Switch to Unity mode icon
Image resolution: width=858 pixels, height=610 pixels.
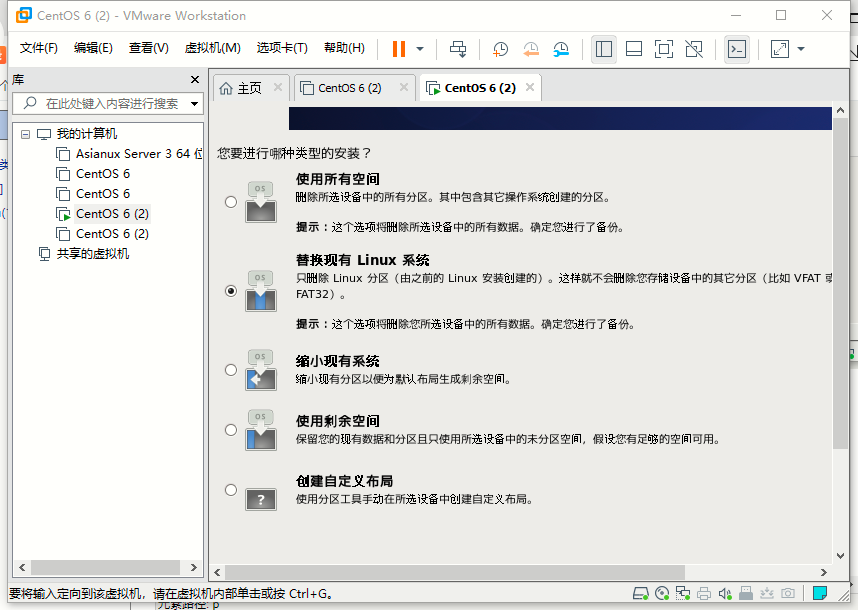pos(694,49)
